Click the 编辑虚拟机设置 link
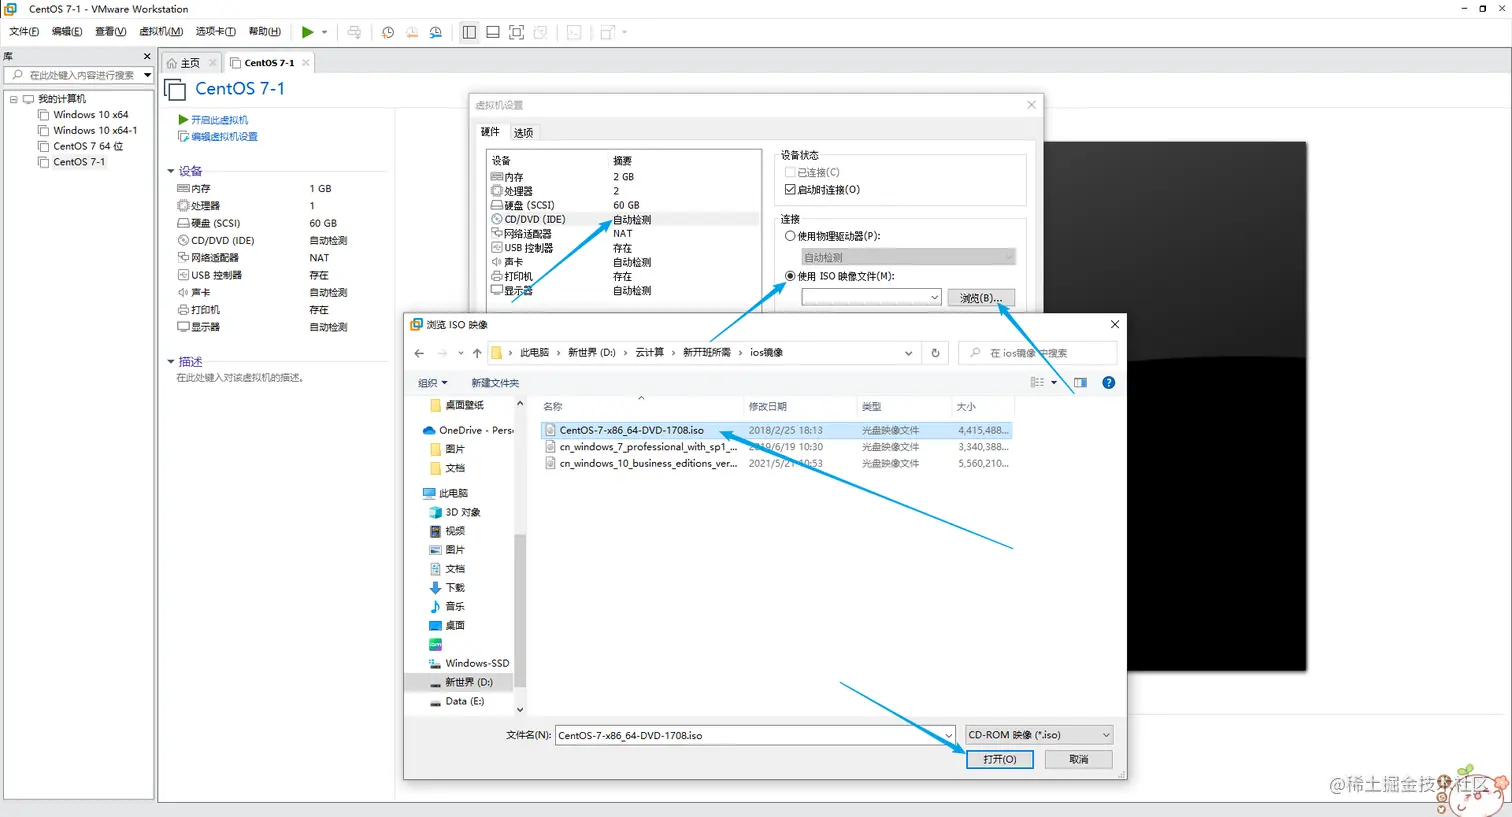 pyautogui.click(x=224, y=137)
